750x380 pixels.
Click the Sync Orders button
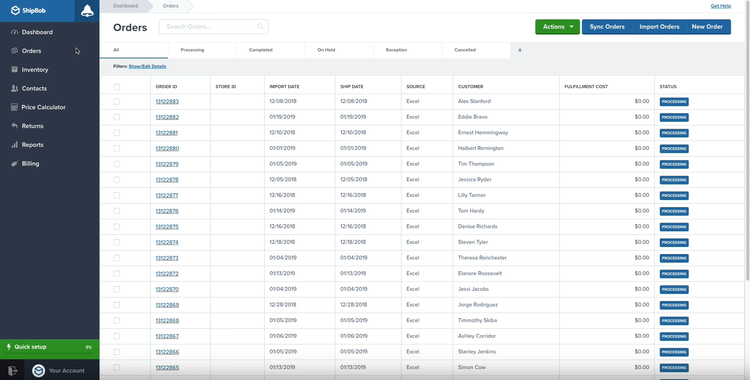pyautogui.click(x=607, y=27)
